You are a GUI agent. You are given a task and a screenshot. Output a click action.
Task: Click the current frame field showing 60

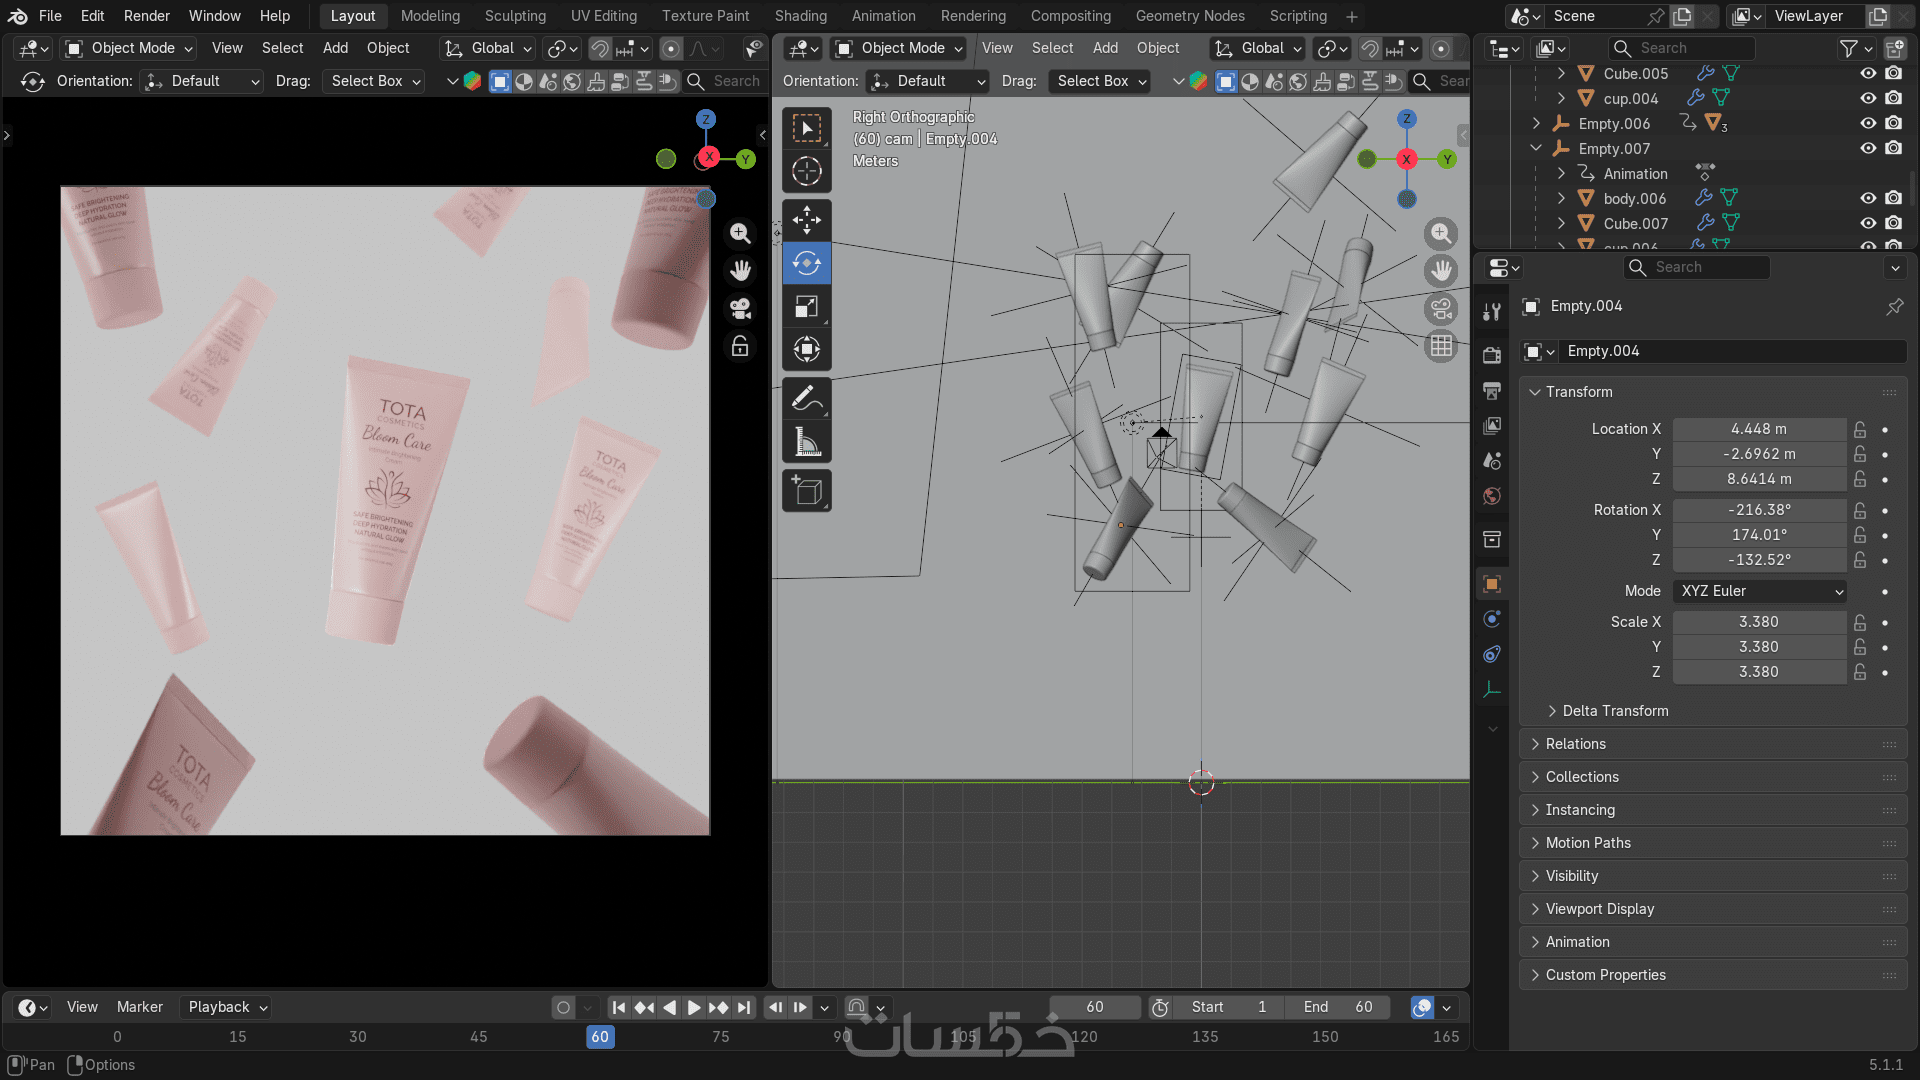1095,1007
